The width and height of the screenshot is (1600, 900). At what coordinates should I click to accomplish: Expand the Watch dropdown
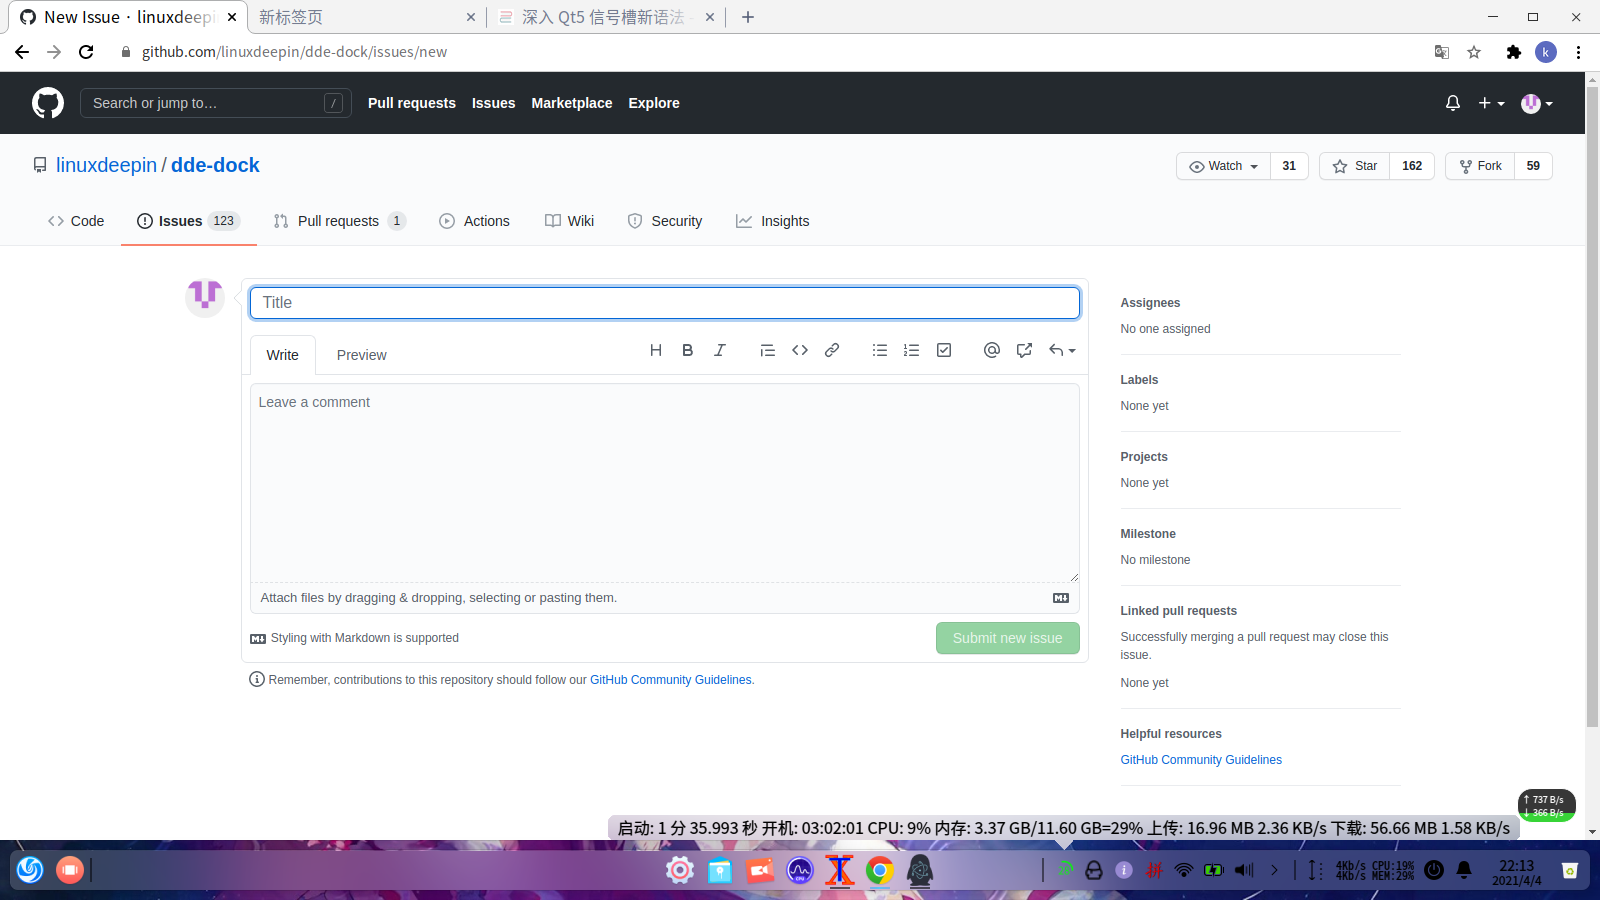pyautogui.click(x=1222, y=166)
